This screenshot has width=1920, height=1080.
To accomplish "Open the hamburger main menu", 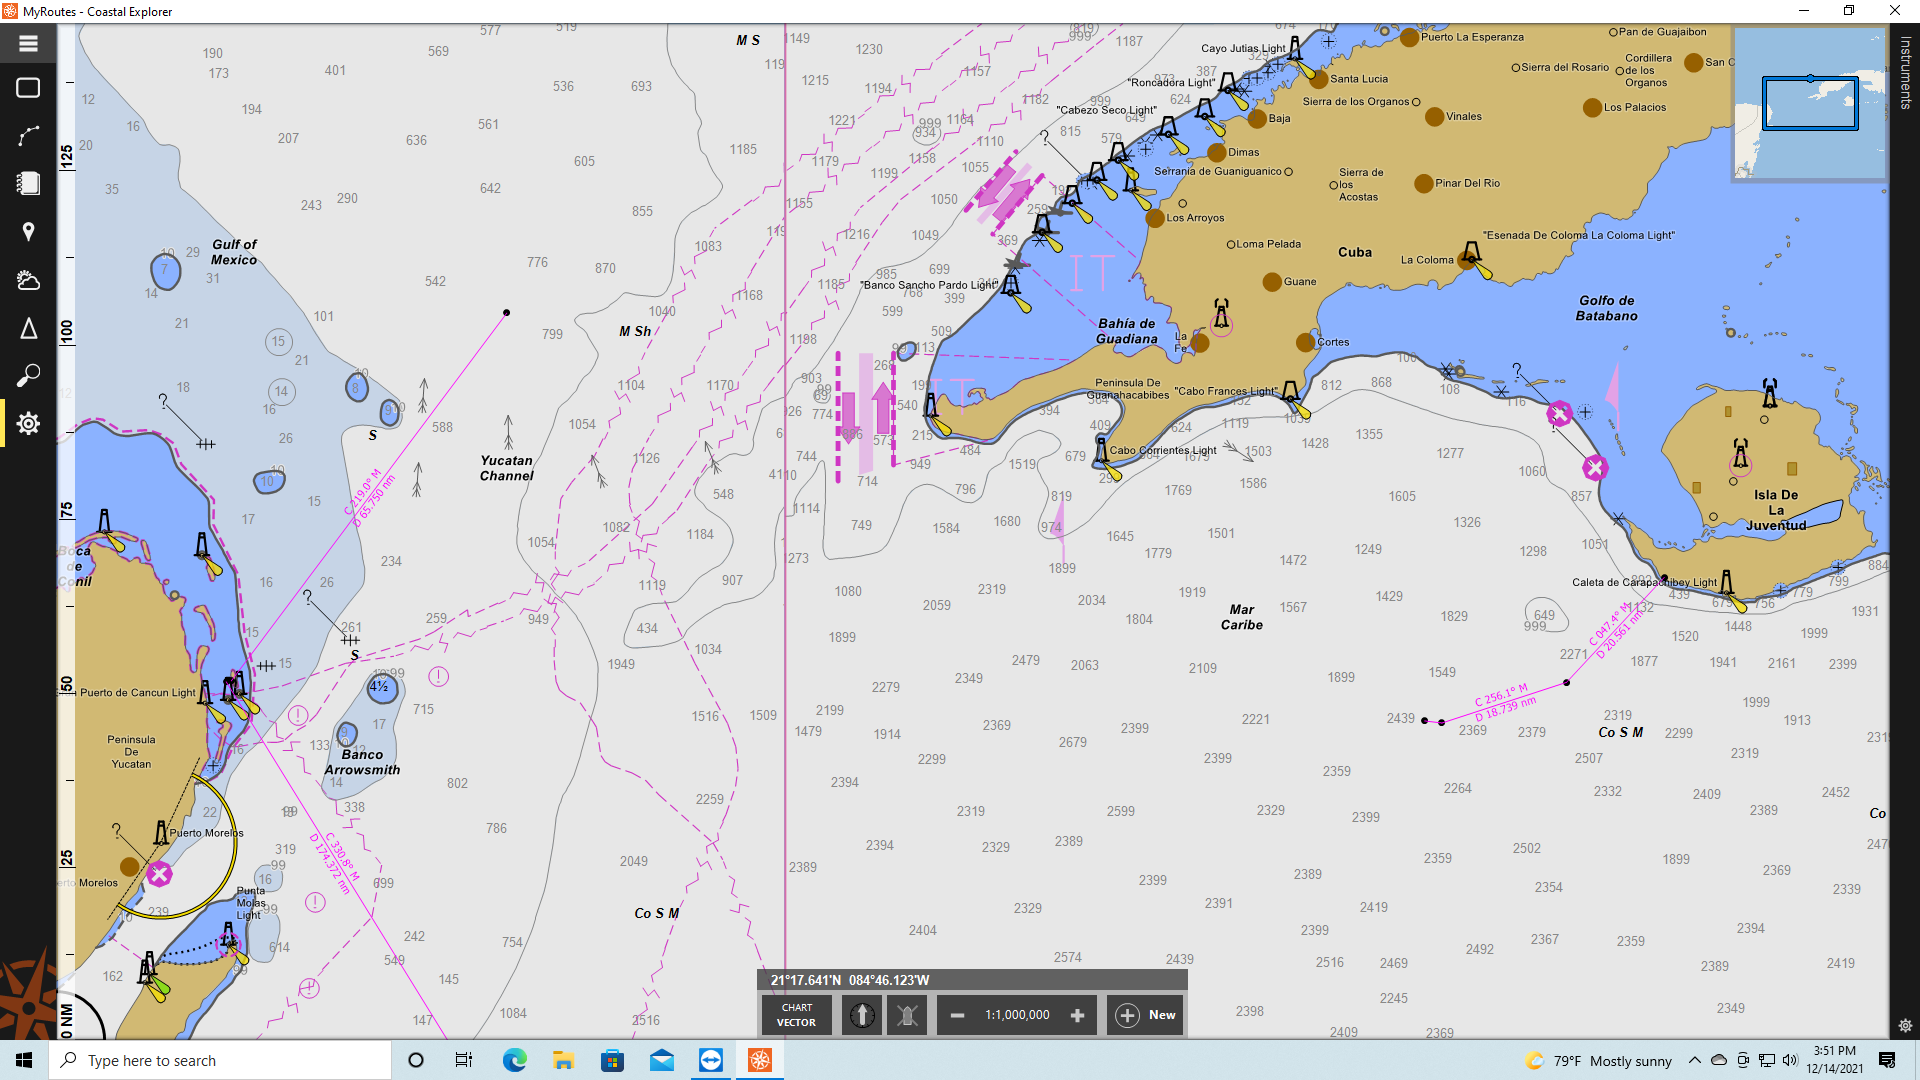I will pyautogui.click(x=28, y=44).
